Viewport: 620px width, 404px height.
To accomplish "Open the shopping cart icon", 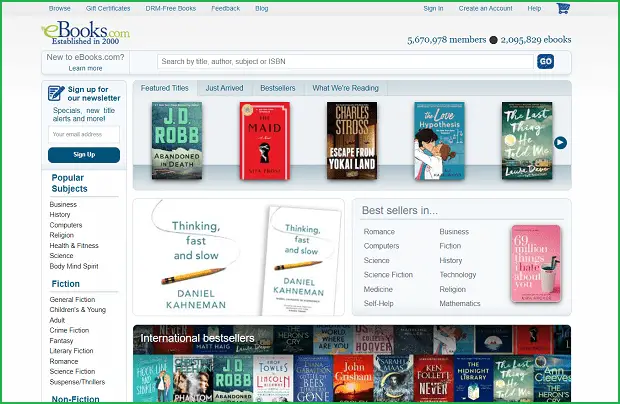I will tap(563, 8).
